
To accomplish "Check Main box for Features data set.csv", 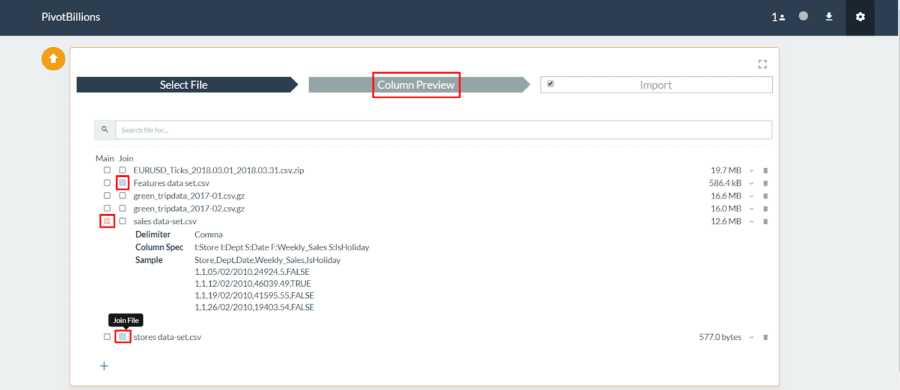I will [x=107, y=183].
